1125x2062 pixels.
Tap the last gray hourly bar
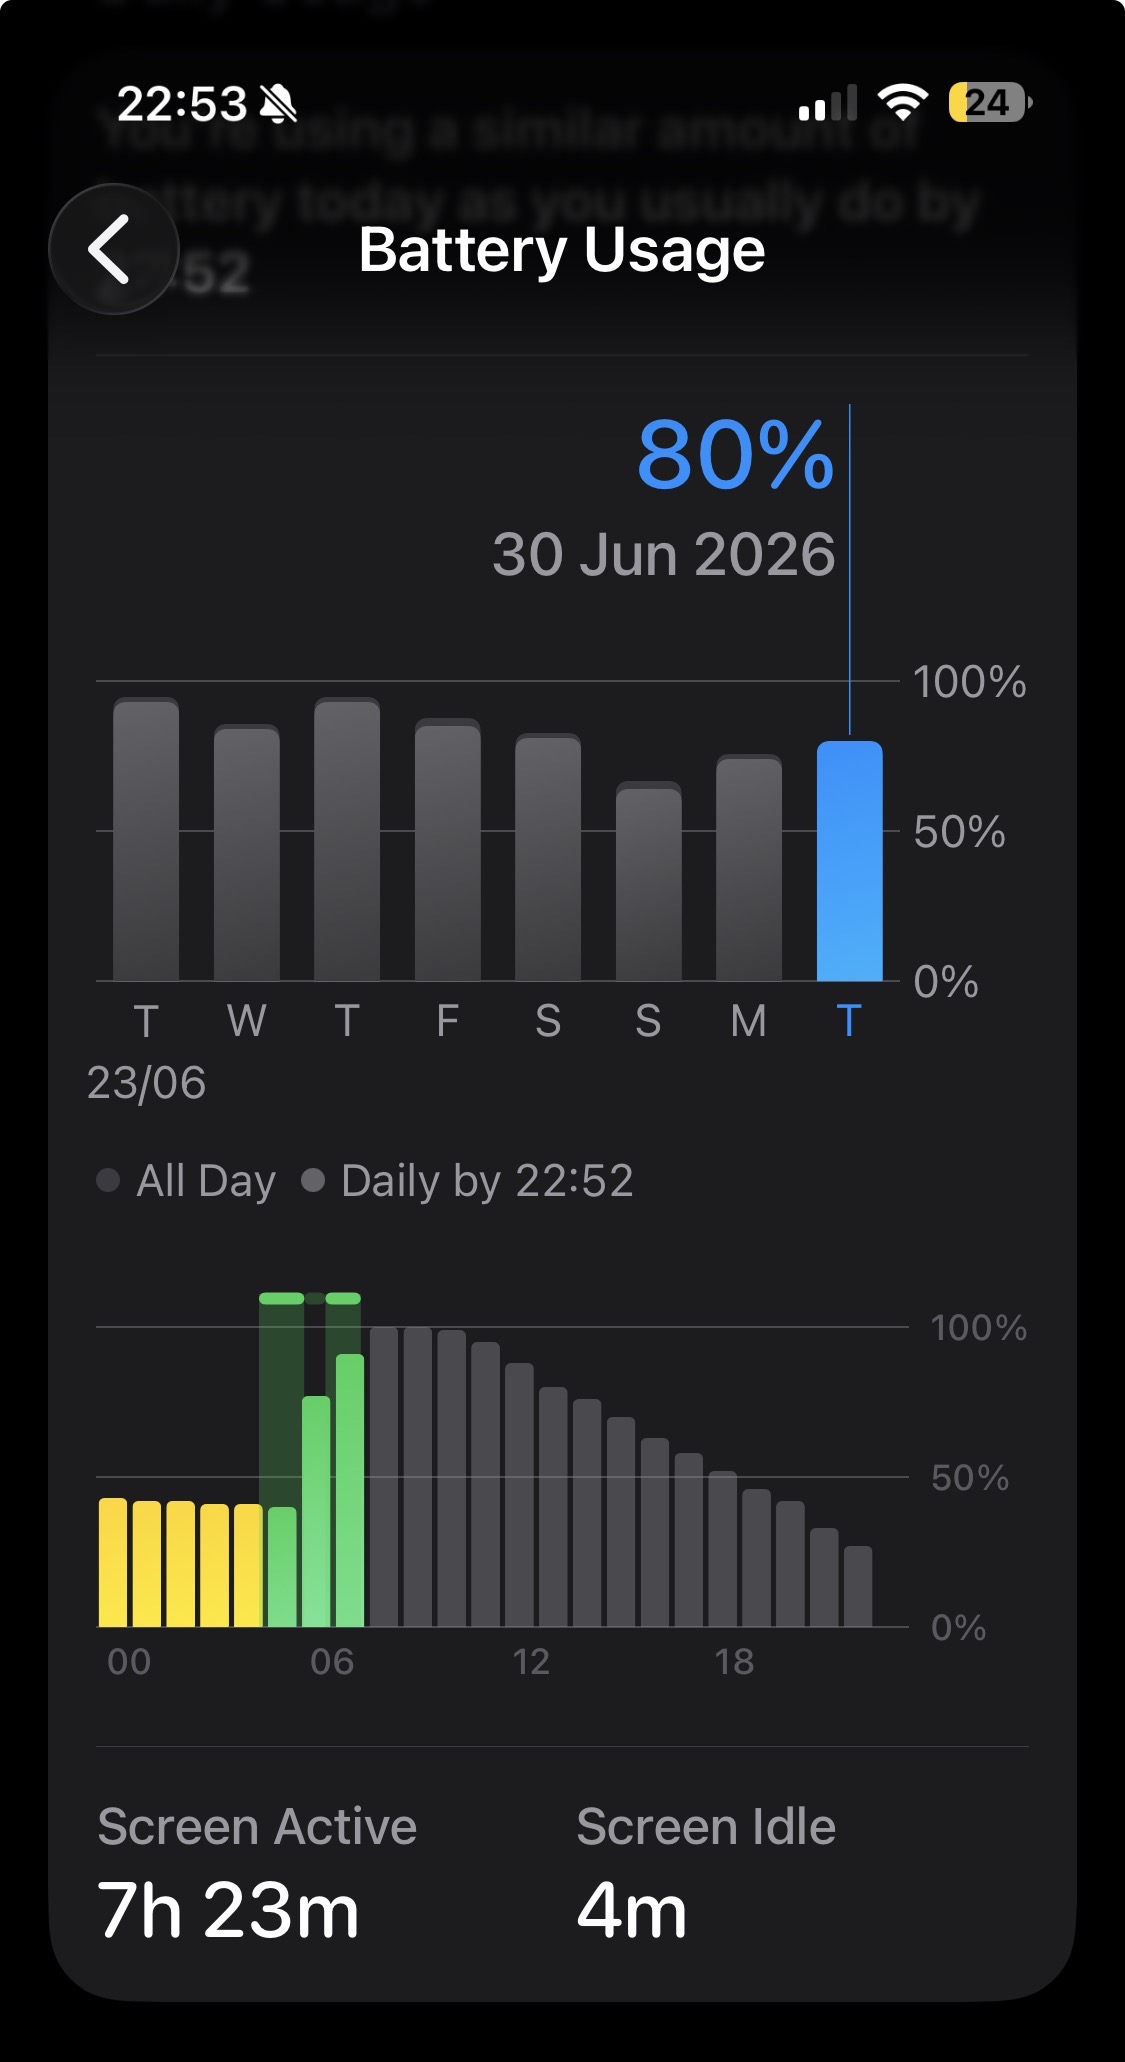click(x=858, y=1586)
